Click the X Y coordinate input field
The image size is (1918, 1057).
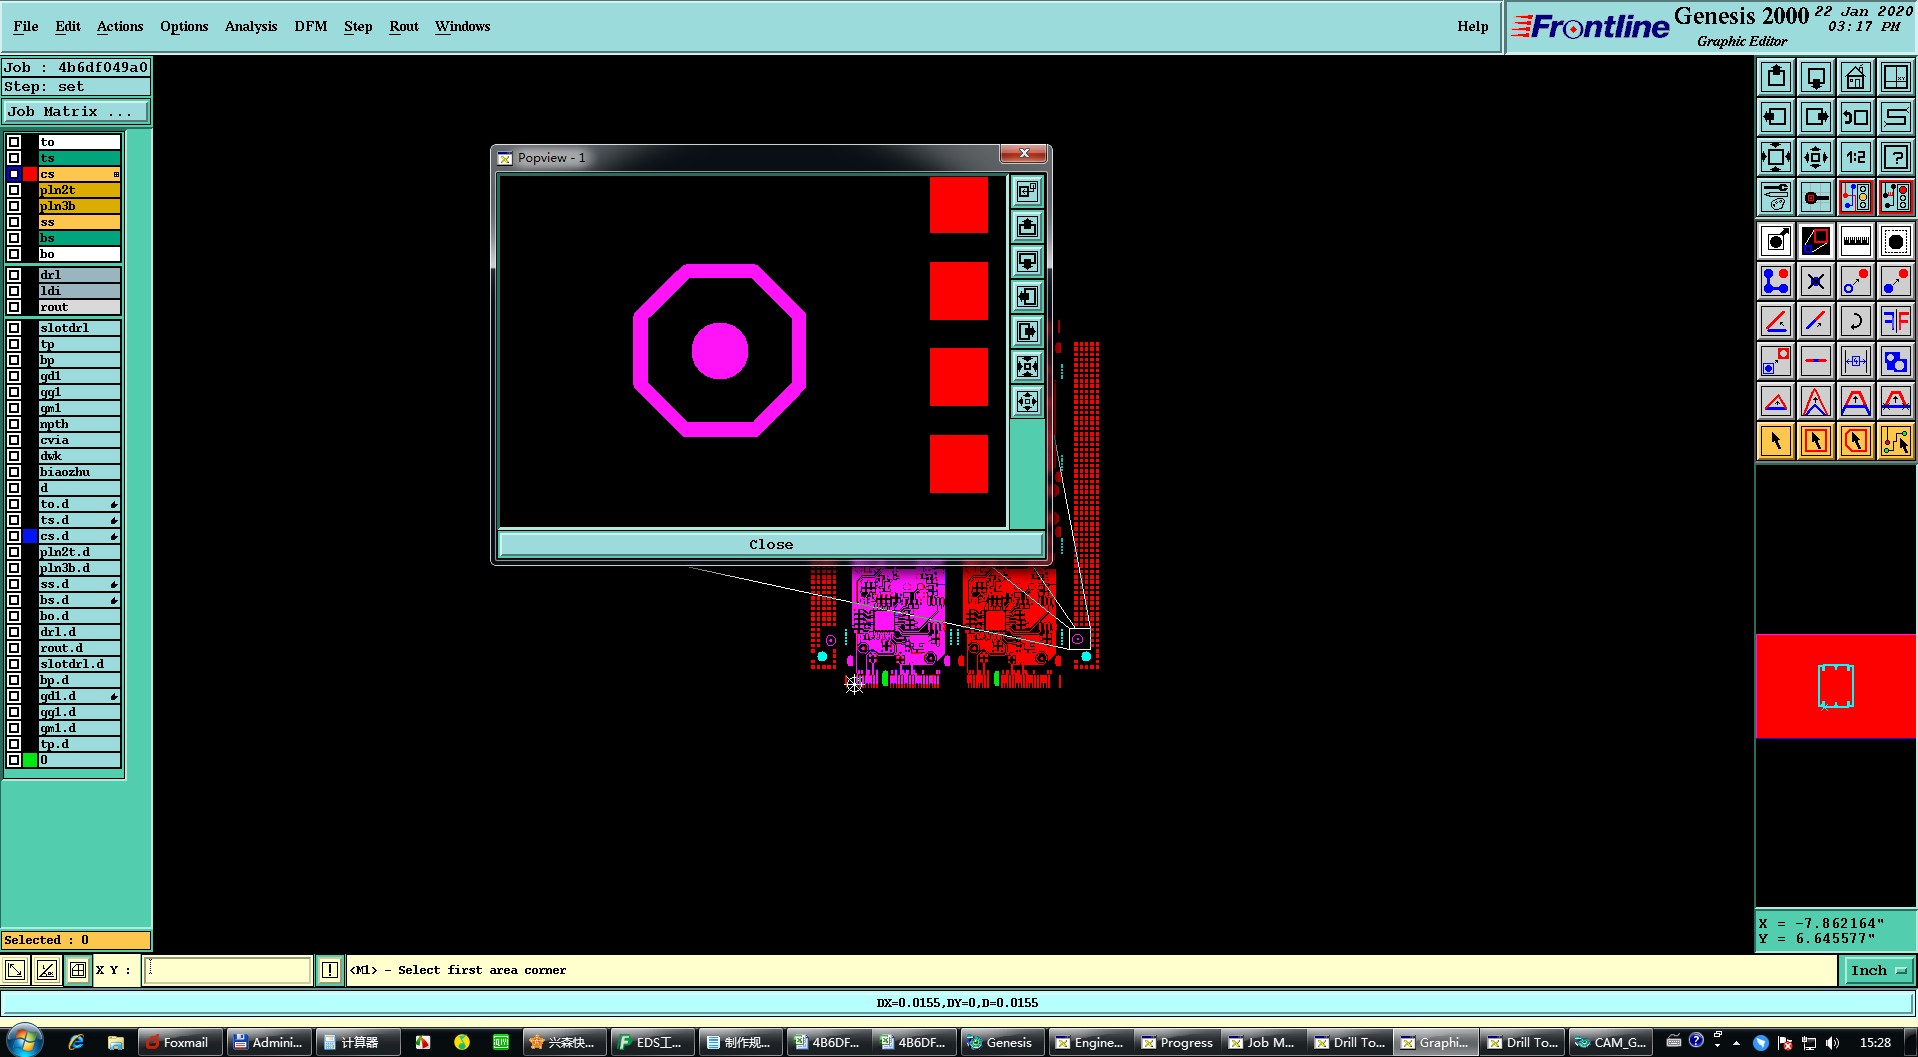coord(228,970)
